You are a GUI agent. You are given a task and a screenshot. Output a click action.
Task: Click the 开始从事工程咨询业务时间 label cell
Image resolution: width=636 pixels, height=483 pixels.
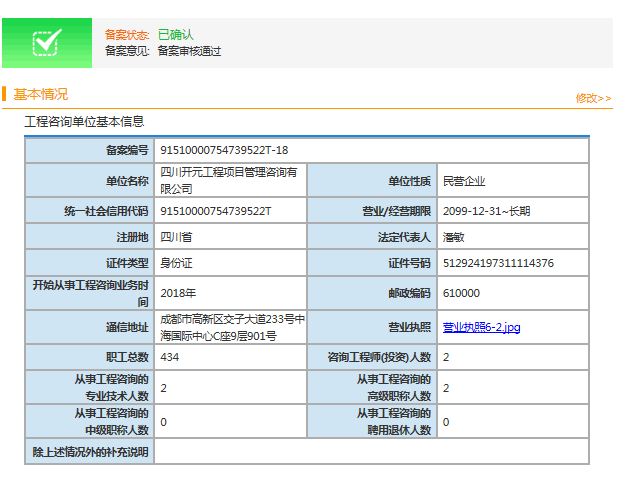[x=90, y=293]
